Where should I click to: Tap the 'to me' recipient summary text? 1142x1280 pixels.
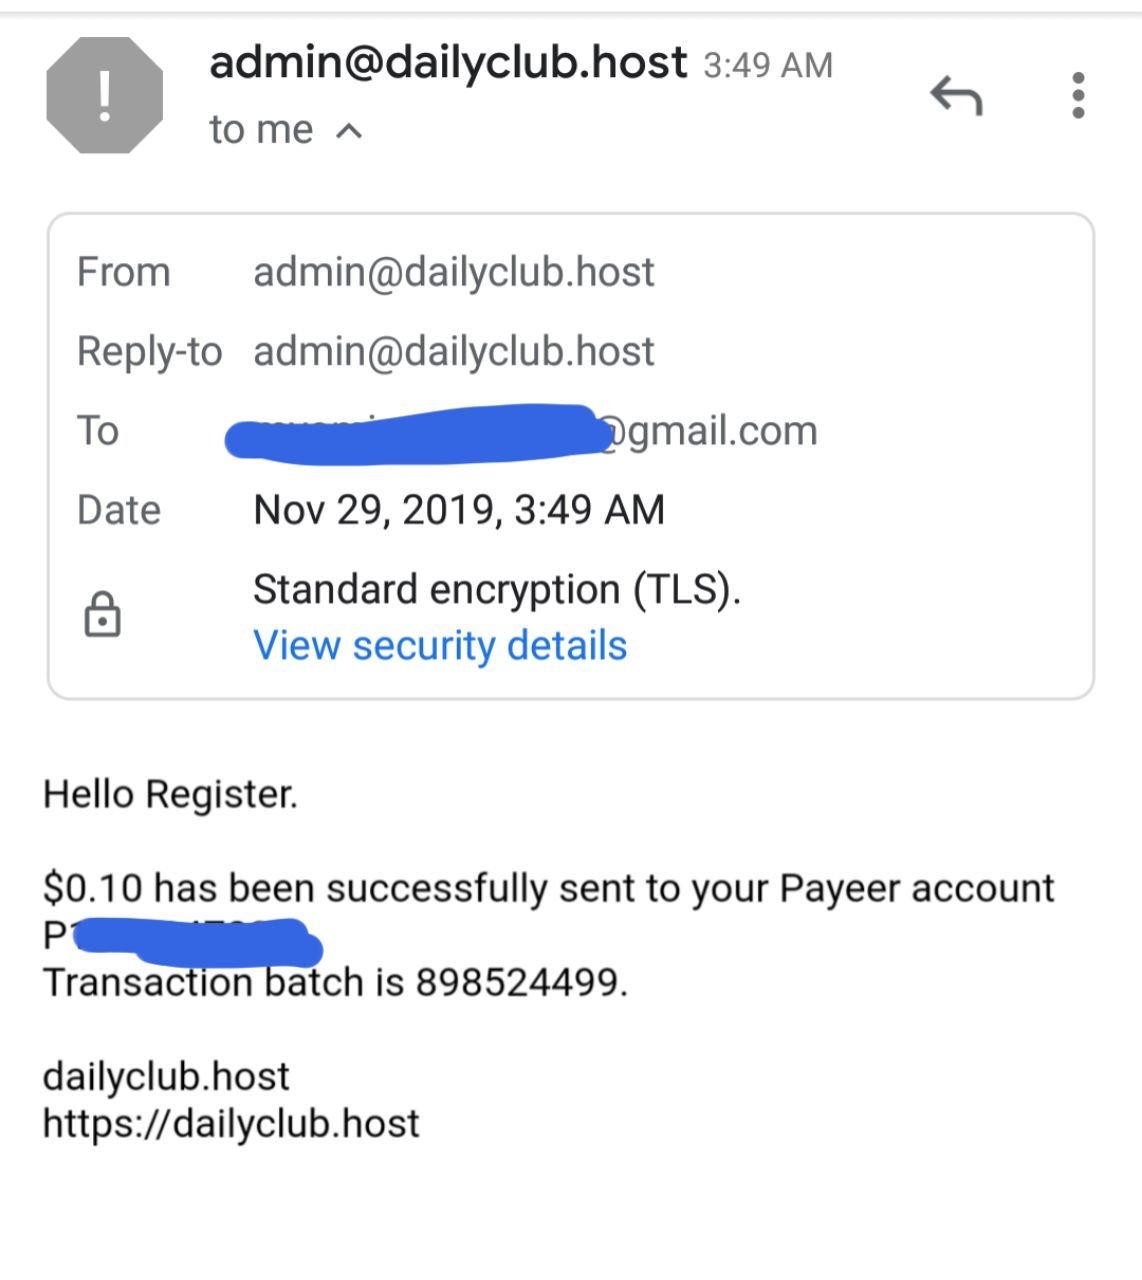click(x=261, y=130)
